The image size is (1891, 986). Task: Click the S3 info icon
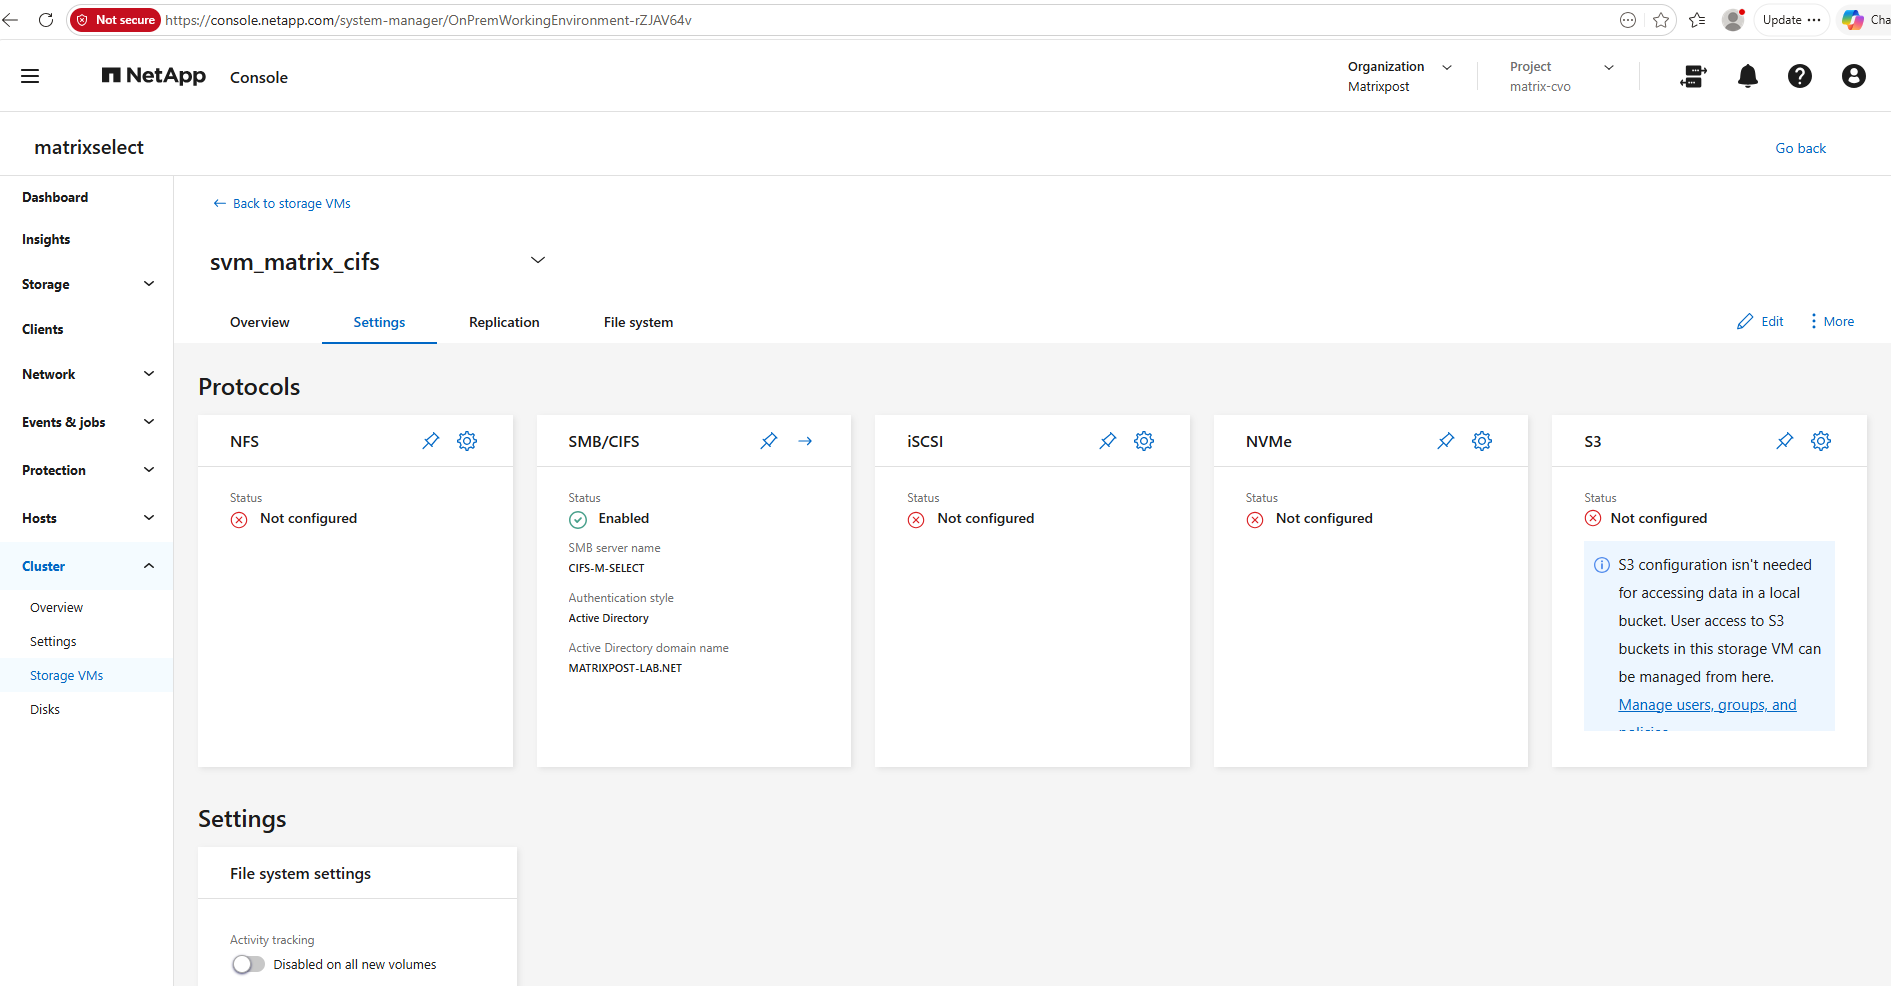pyautogui.click(x=1602, y=565)
